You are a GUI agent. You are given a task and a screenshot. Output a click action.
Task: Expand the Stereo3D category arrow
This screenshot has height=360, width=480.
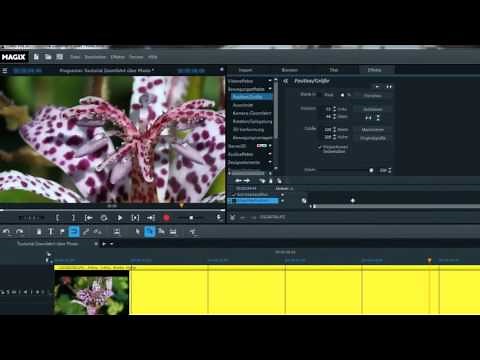(x=270, y=146)
